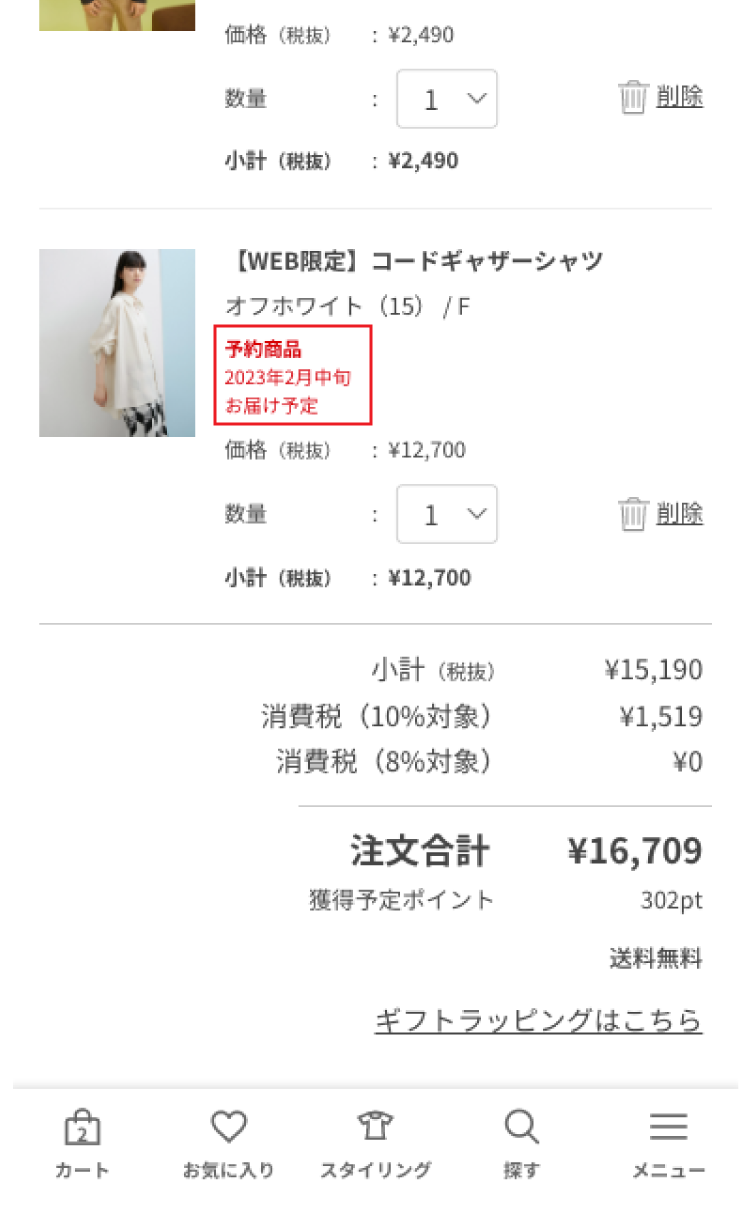
Task: Click 削除 link for the ¥2,490 item
Action: 680,98
